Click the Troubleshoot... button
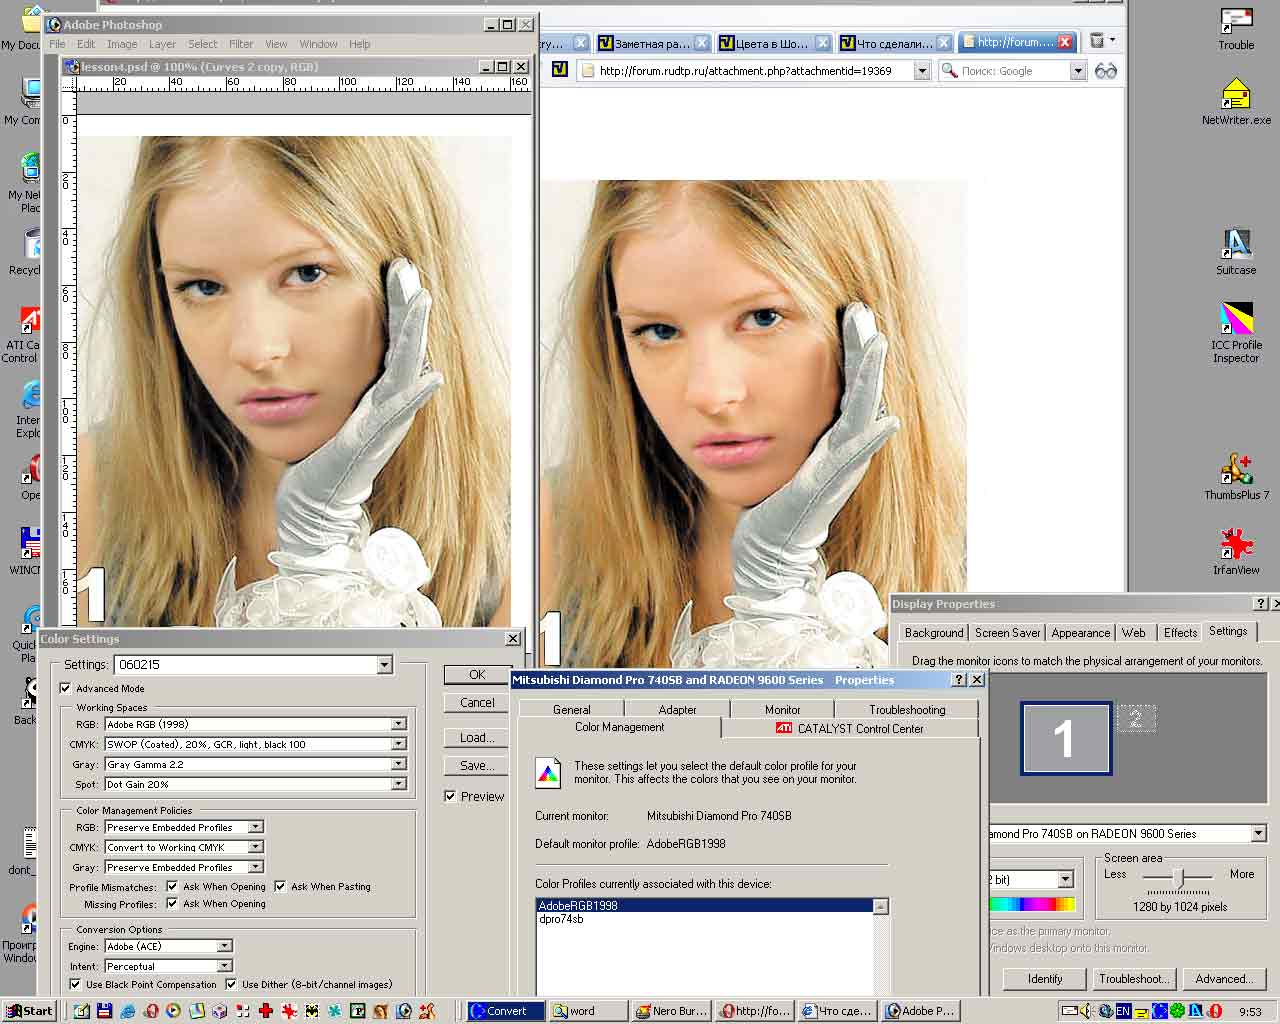This screenshot has width=1280, height=1024. pos(1133,979)
